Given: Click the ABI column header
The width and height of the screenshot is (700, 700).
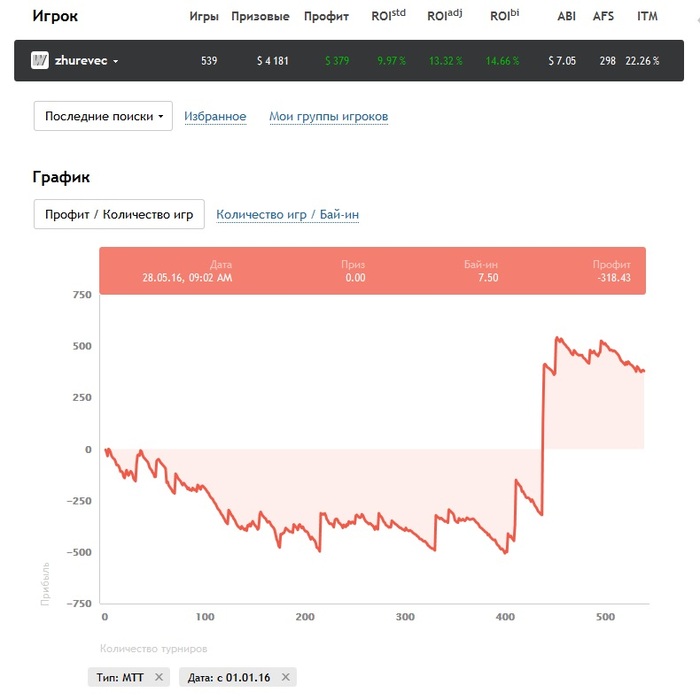Looking at the screenshot, I should coord(567,17).
